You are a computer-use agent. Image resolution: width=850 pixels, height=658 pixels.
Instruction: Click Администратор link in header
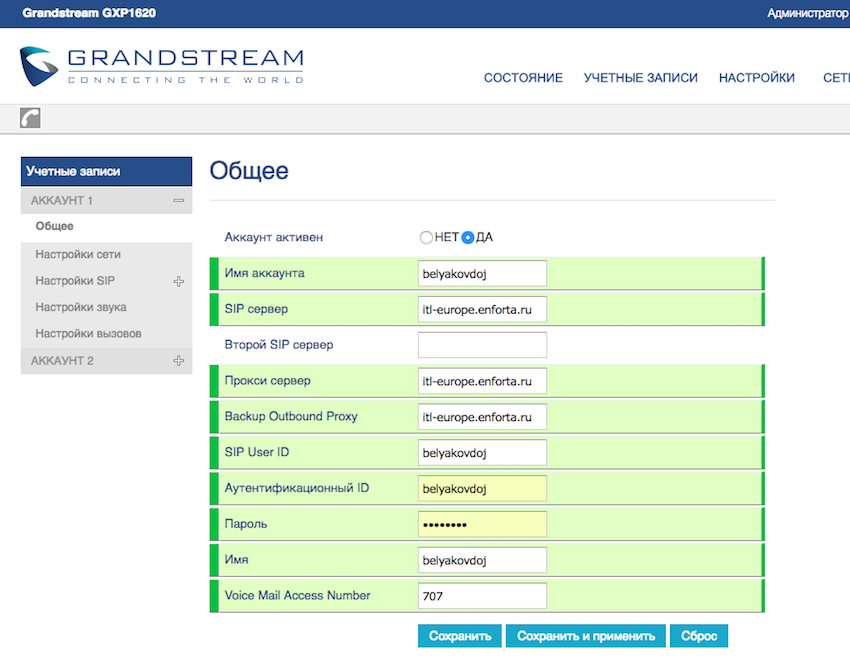coord(808,13)
